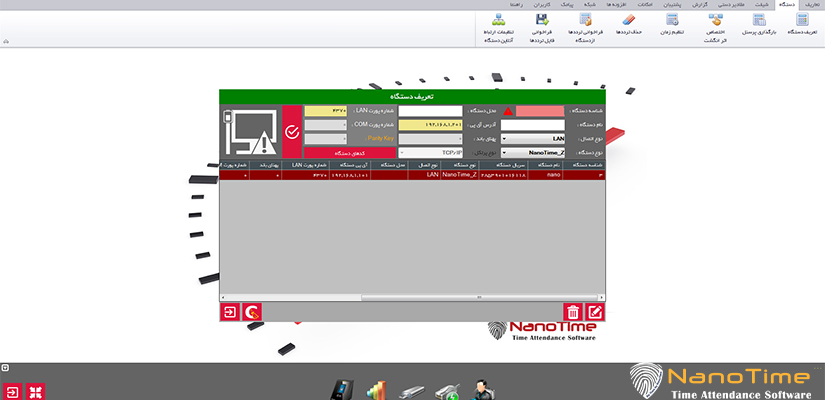Open the TCP/IP protocol dropdown
This screenshot has height=400, width=825.
pos(430,153)
